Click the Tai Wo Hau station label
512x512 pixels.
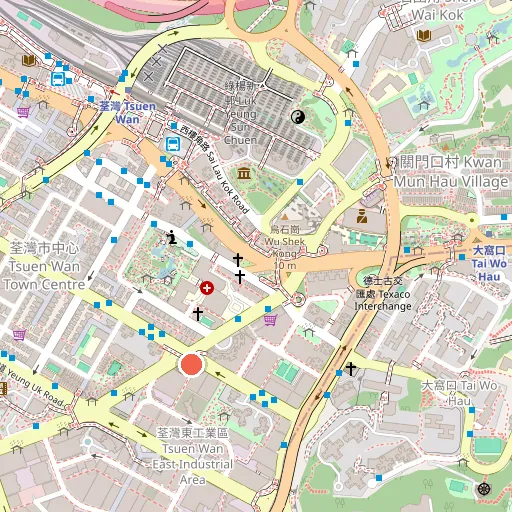(489, 263)
